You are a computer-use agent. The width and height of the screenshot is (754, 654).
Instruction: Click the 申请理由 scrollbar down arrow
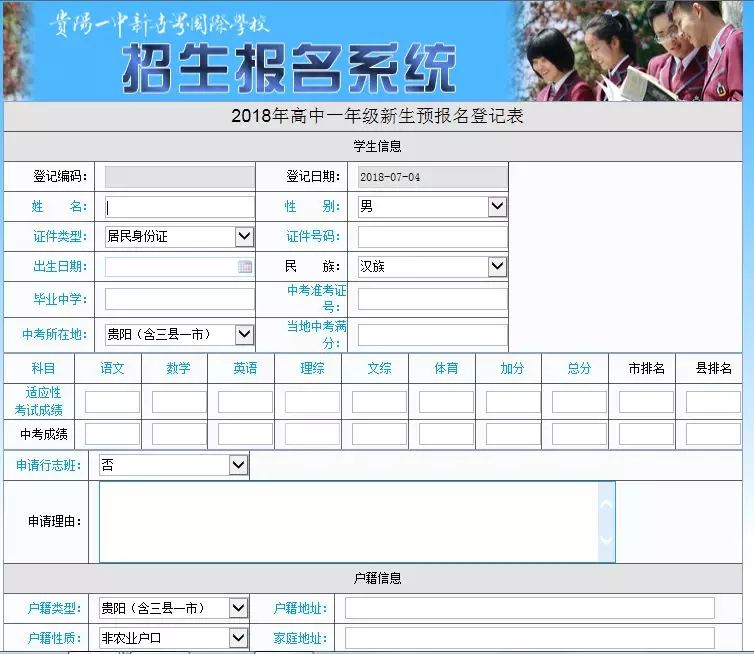tap(606, 539)
